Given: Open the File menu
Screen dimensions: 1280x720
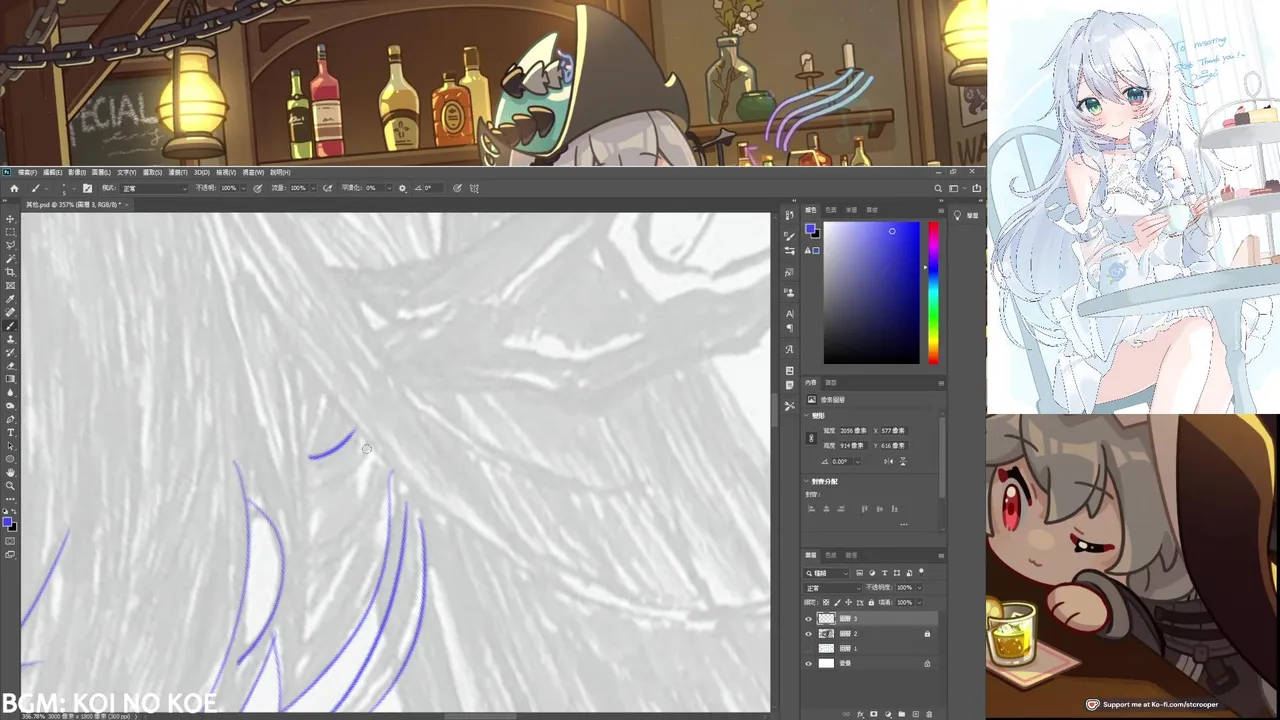Looking at the screenshot, I should 27,172.
